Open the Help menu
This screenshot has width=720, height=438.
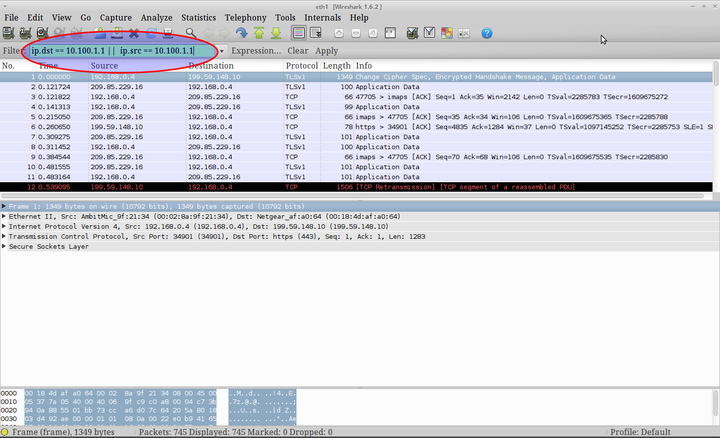tap(359, 17)
